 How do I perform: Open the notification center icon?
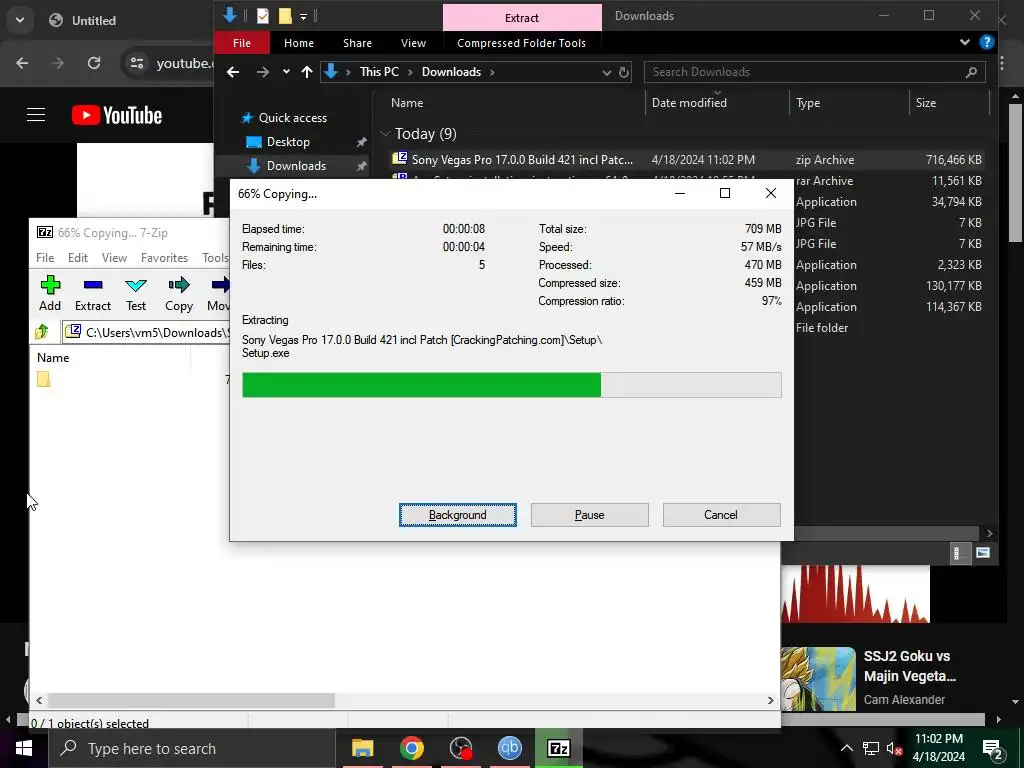click(x=993, y=749)
